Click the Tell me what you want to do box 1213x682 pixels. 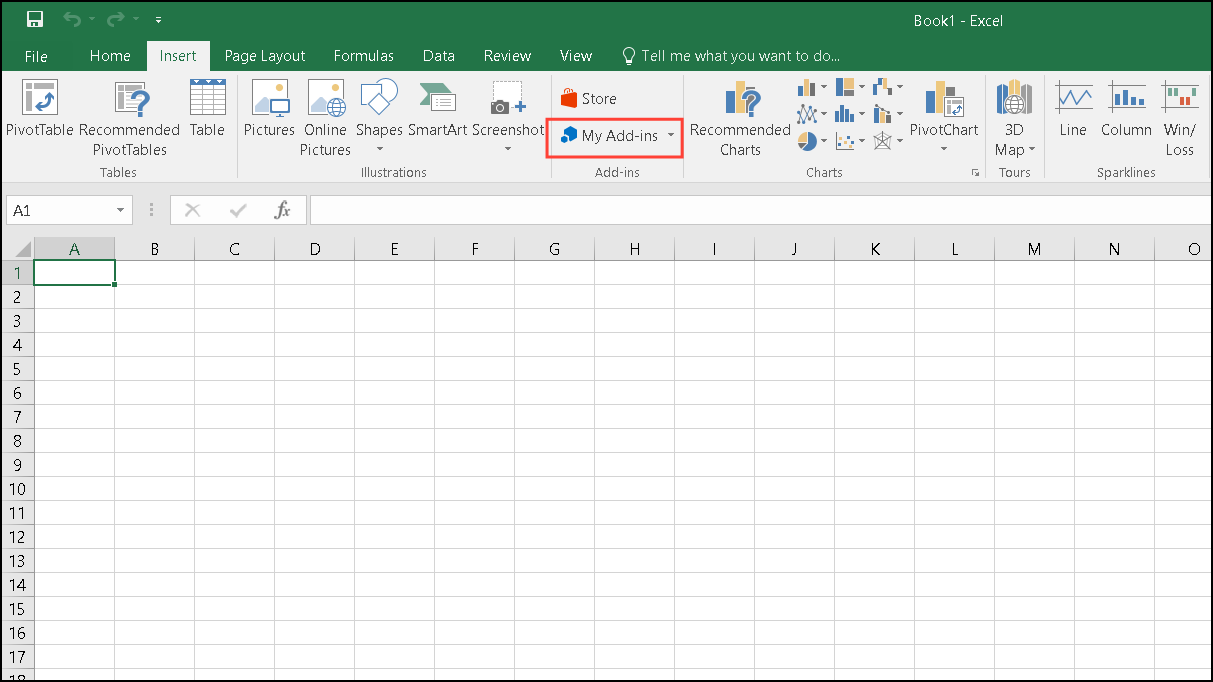point(731,56)
